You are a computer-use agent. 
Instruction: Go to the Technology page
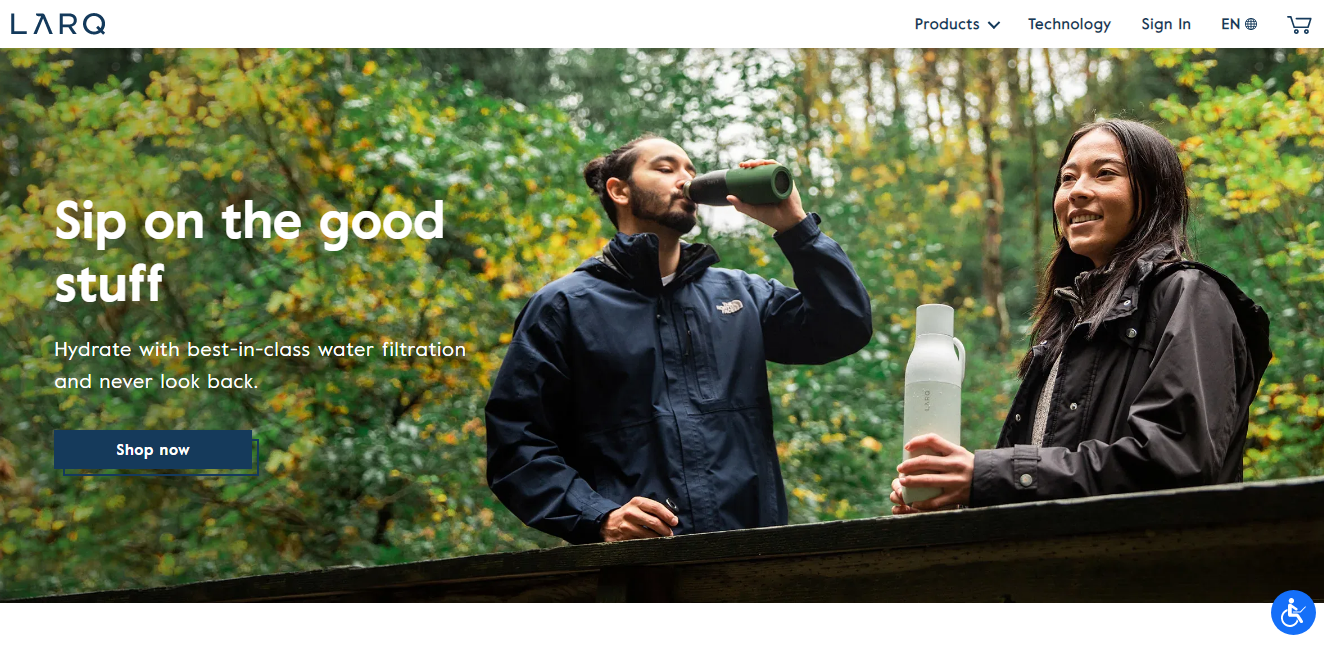click(x=1069, y=24)
